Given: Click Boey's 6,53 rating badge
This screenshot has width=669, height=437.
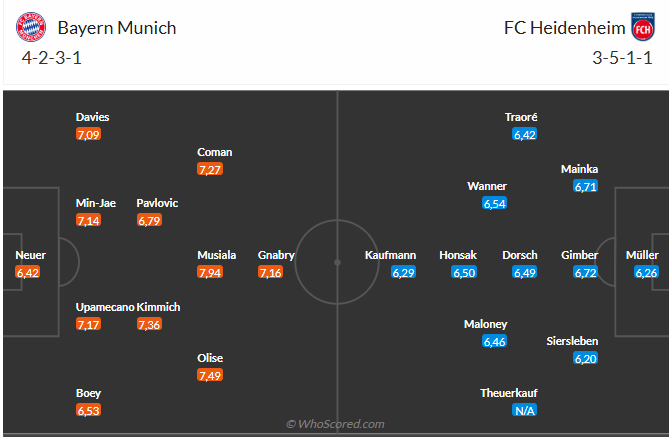Looking at the screenshot, I should click(89, 410).
